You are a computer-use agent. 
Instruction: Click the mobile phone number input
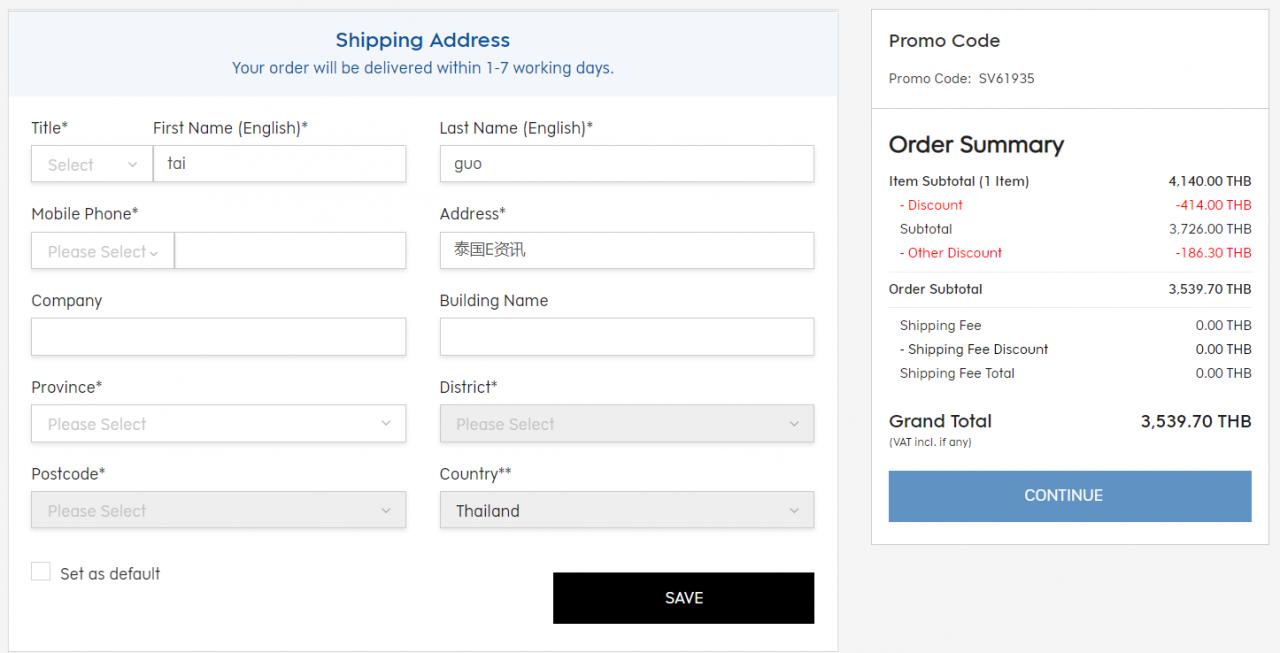coord(290,251)
